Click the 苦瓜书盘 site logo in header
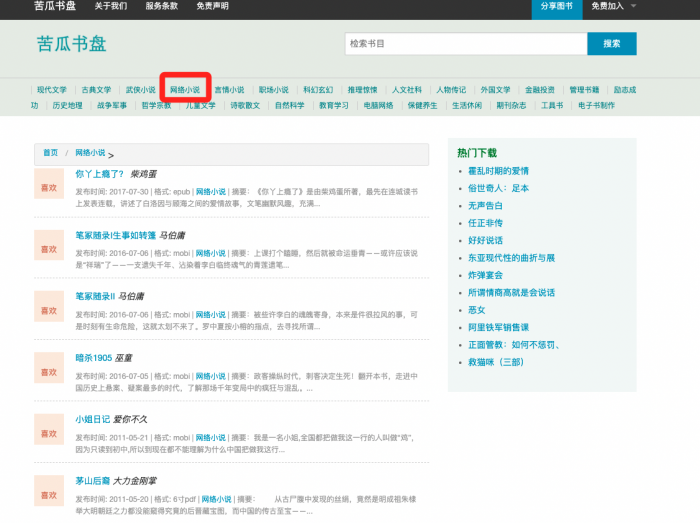Screen dimensions: 700x523 point(71,44)
